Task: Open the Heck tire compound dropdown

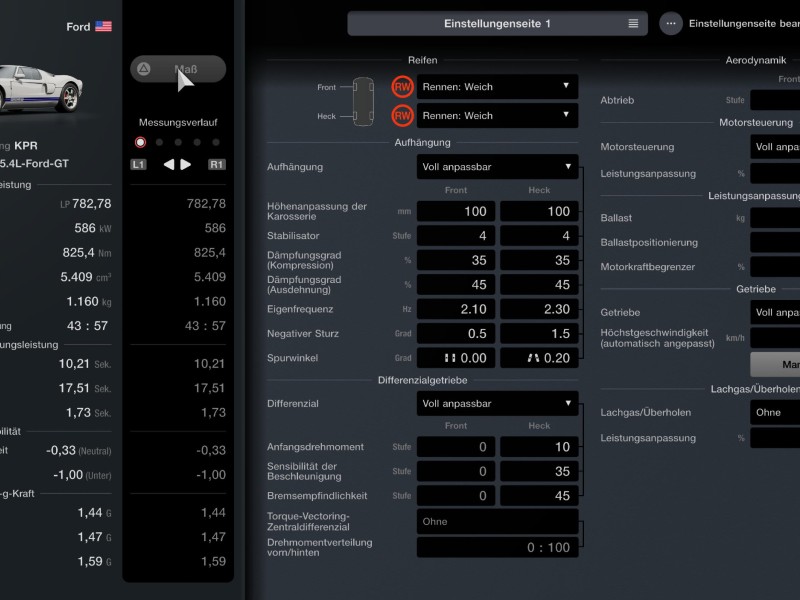Action: coord(497,116)
